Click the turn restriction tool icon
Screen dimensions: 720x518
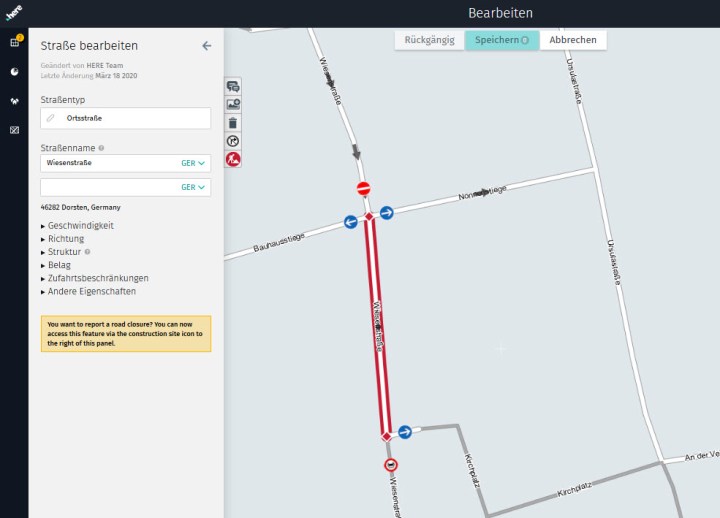[233, 141]
